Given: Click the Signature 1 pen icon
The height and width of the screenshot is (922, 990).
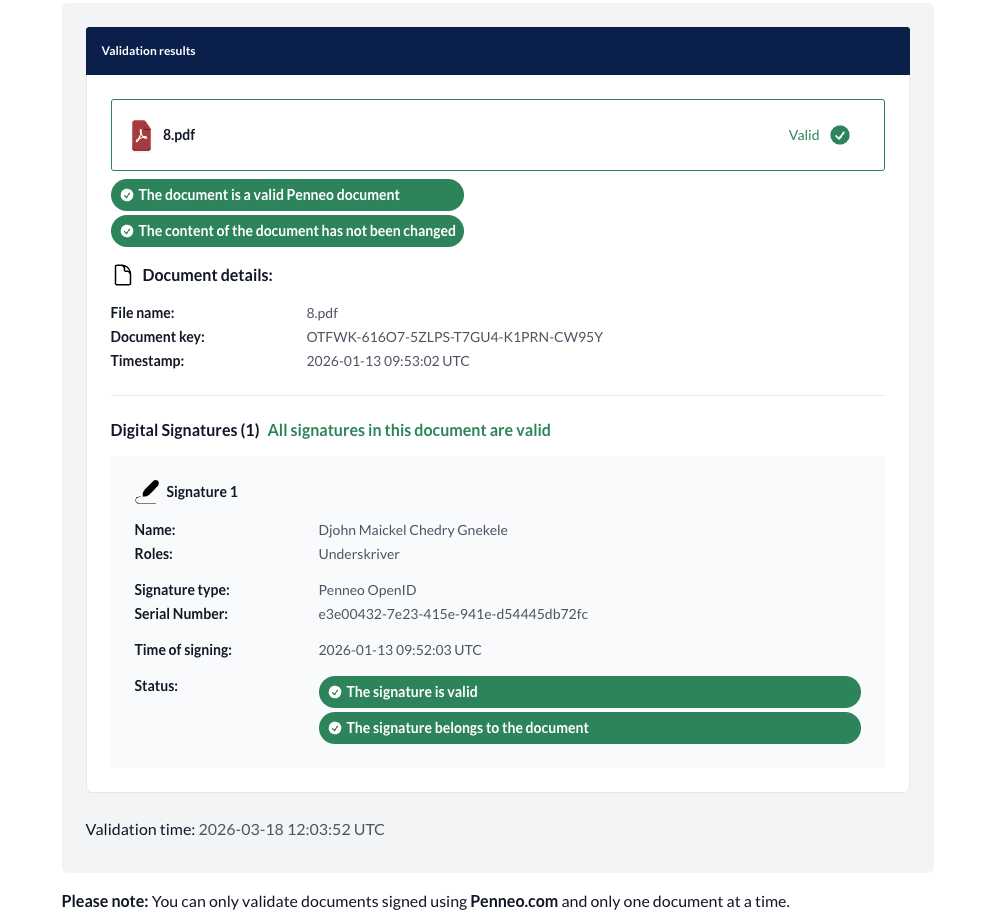Looking at the screenshot, I should pos(147,492).
